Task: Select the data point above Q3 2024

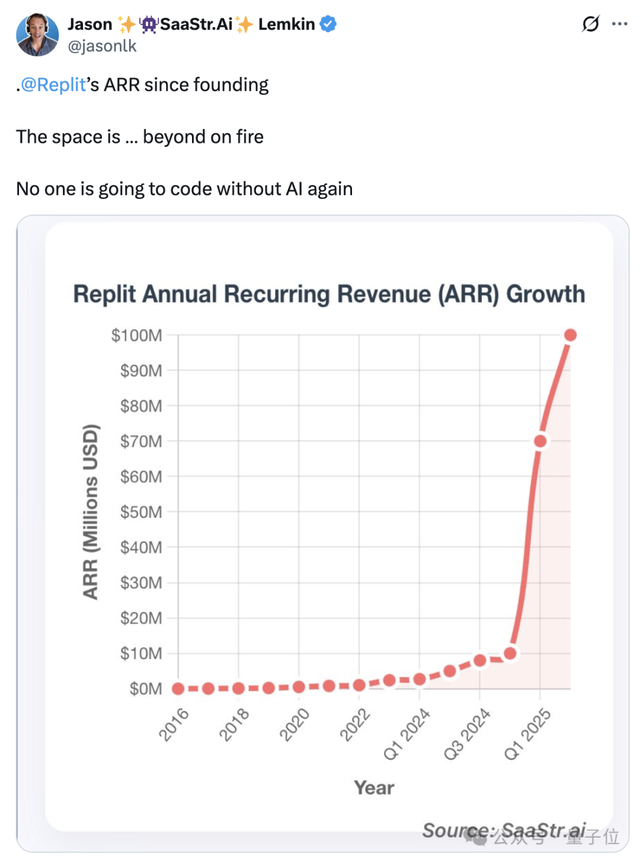Action: [x=480, y=660]
